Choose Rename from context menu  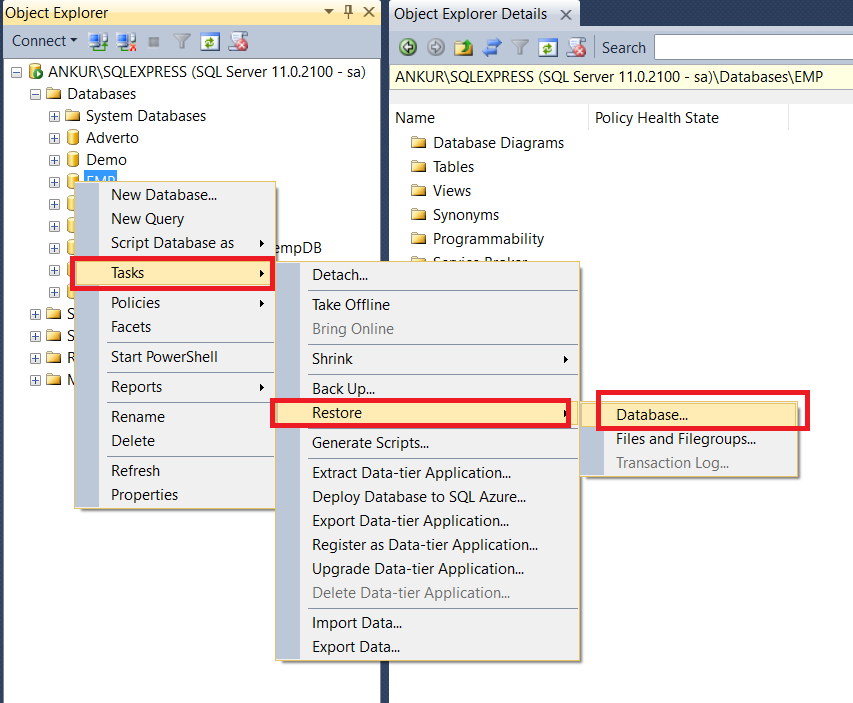pyautogui.click(x=175, y=417)
